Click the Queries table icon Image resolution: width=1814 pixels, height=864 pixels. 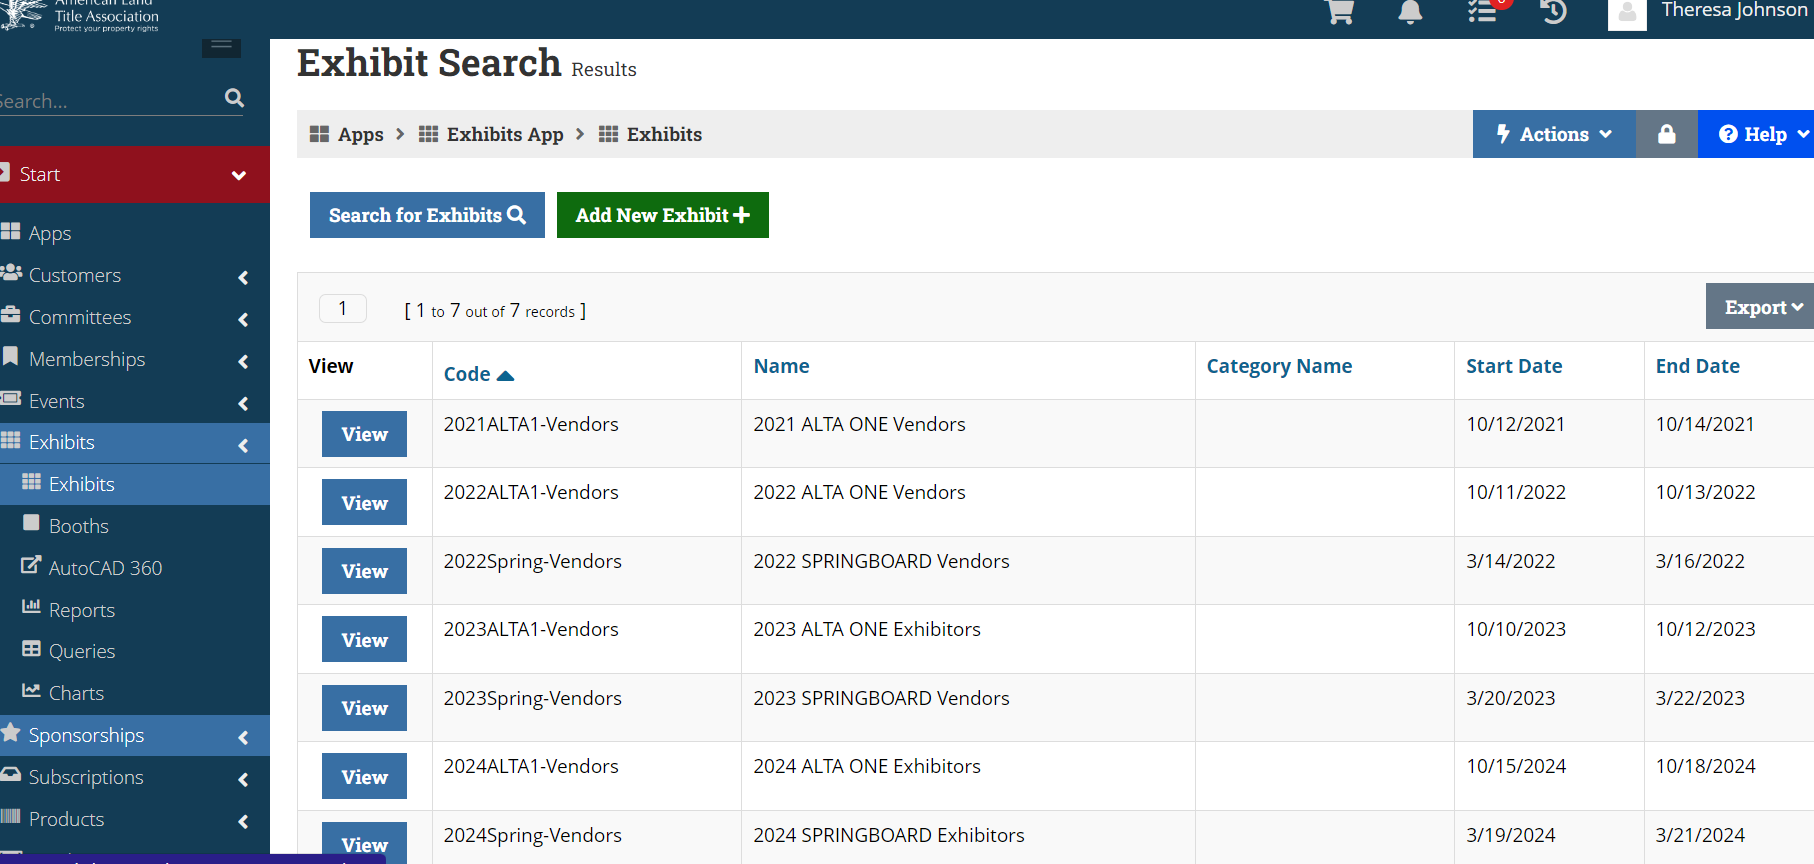tap(31, 649)
